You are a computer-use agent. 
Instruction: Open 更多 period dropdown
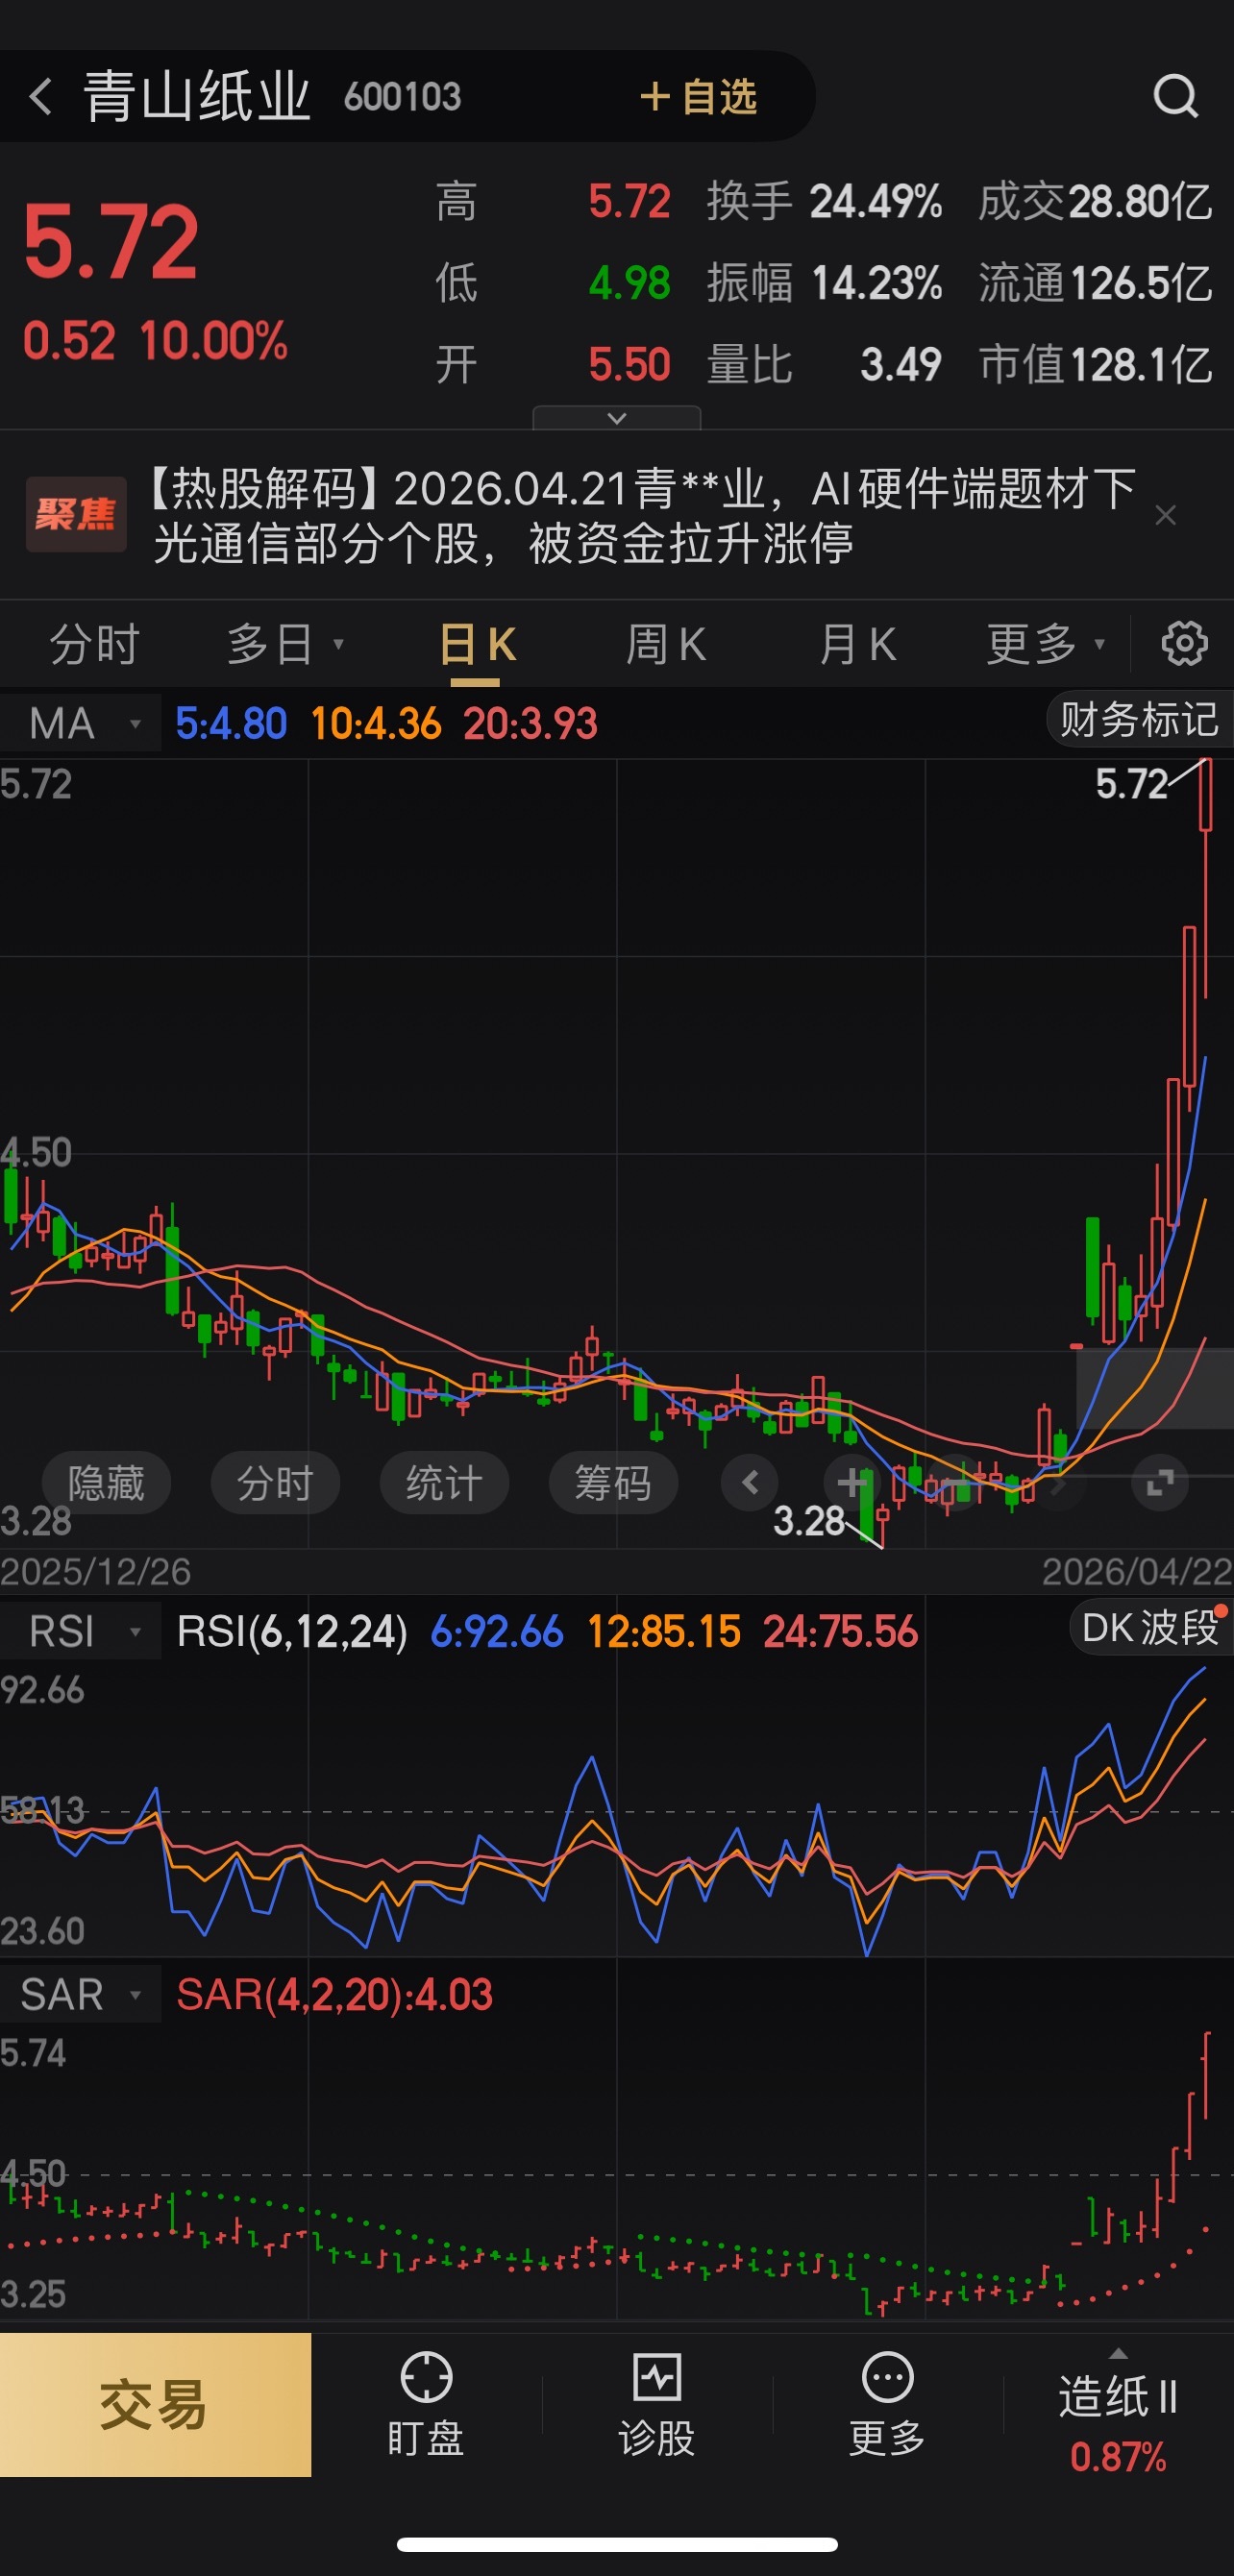tap(1046, 644)
